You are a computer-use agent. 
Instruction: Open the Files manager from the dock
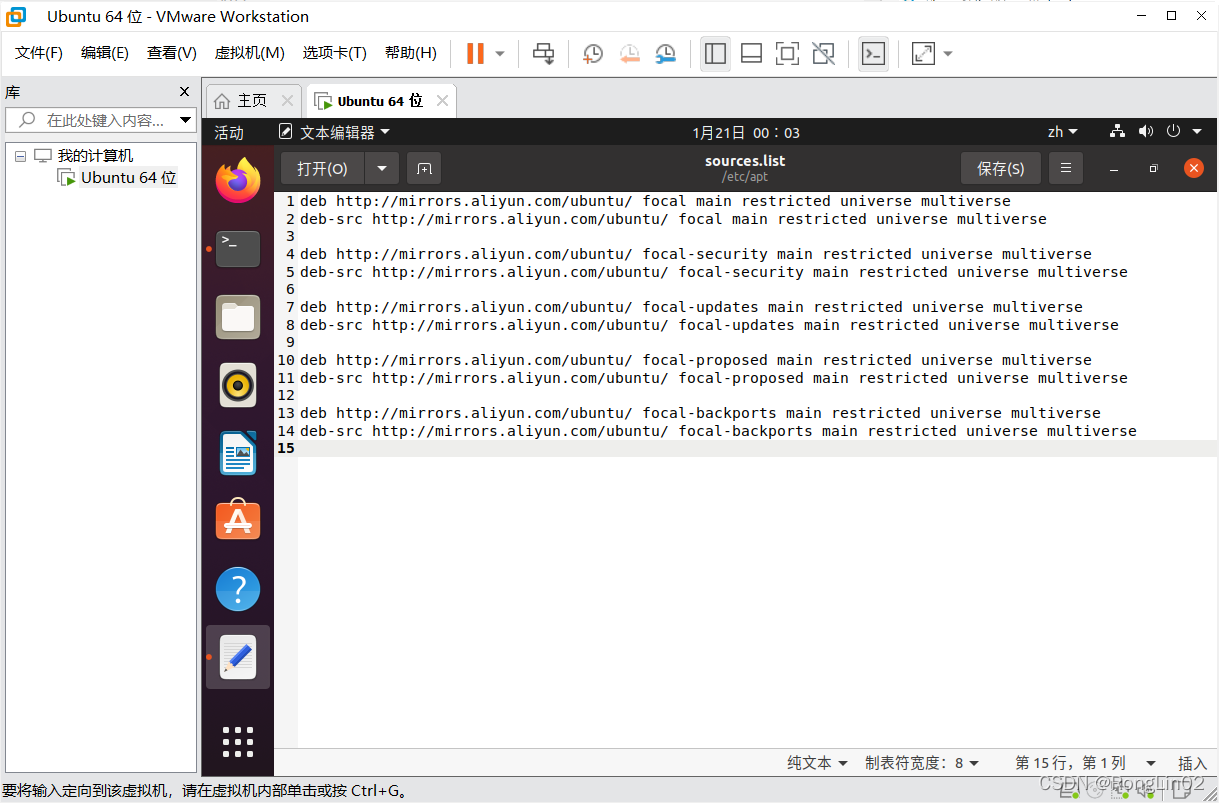point(238,317)
